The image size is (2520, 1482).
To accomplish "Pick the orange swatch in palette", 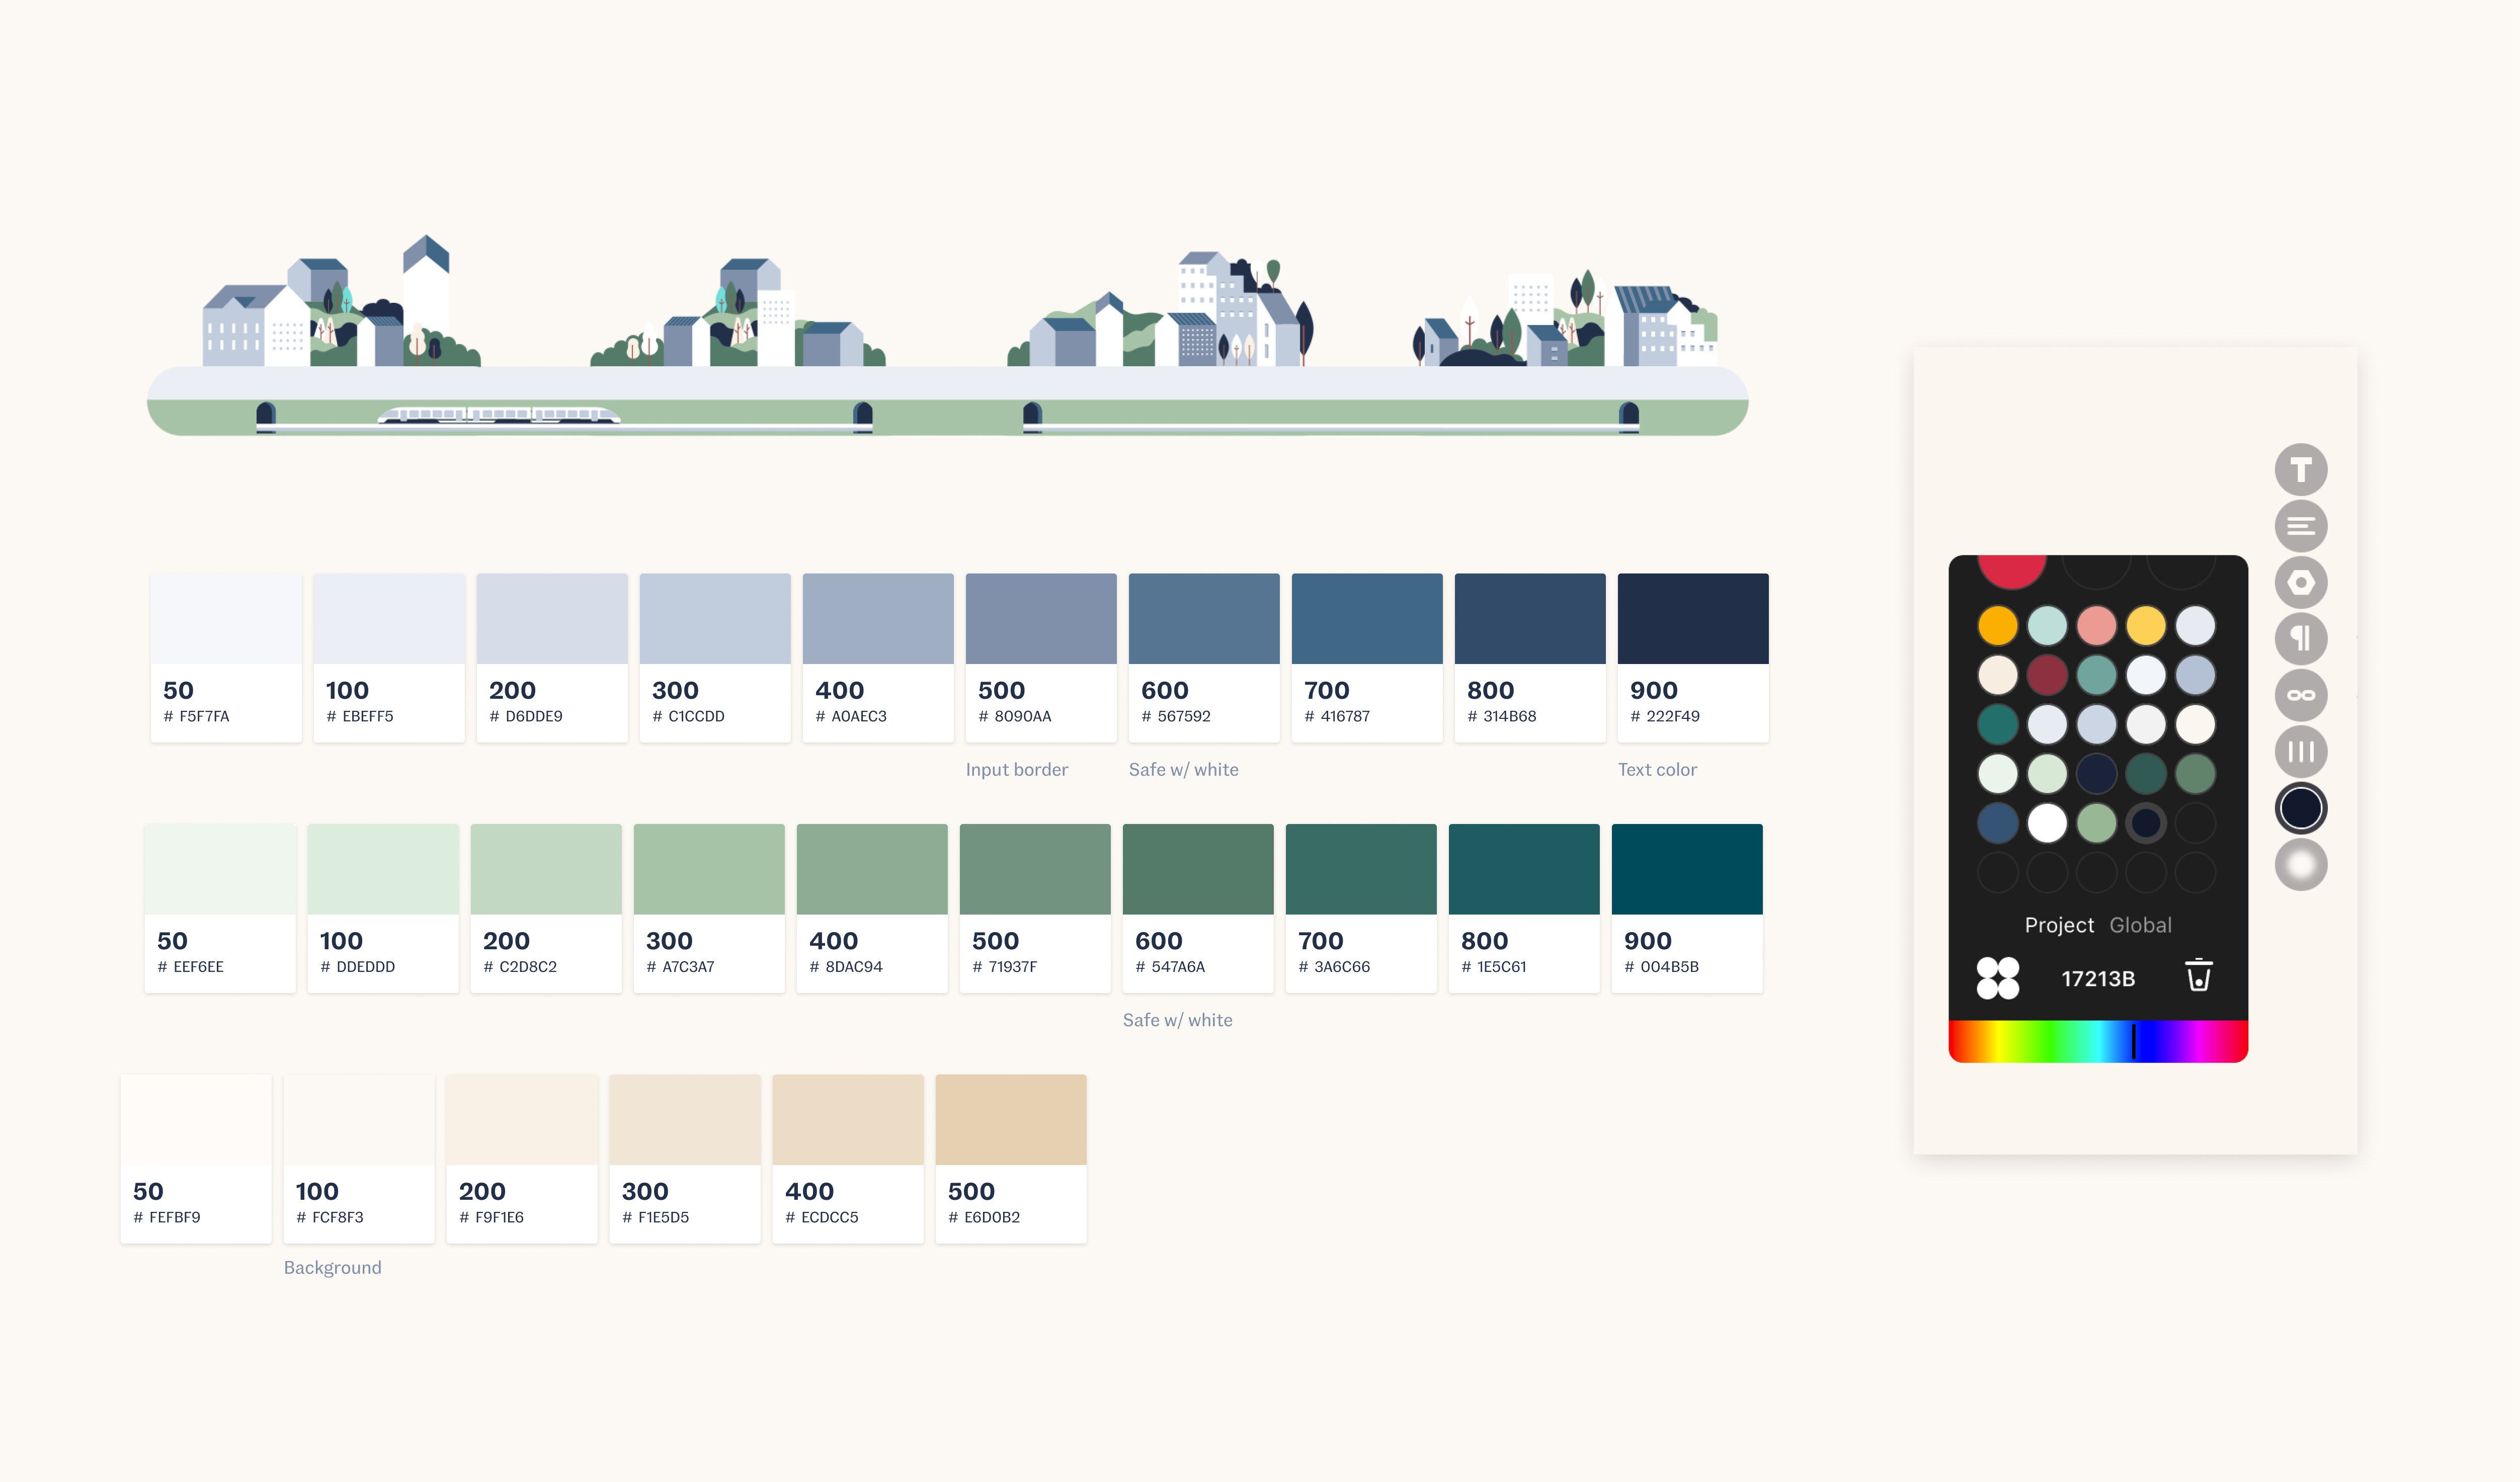I will tap(1997, 626).
